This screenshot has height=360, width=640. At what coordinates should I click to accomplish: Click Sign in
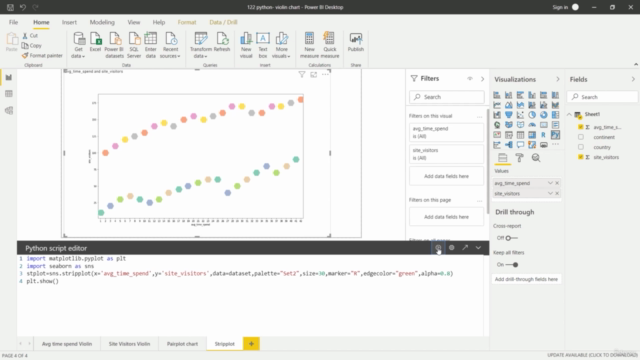(560, 7)
